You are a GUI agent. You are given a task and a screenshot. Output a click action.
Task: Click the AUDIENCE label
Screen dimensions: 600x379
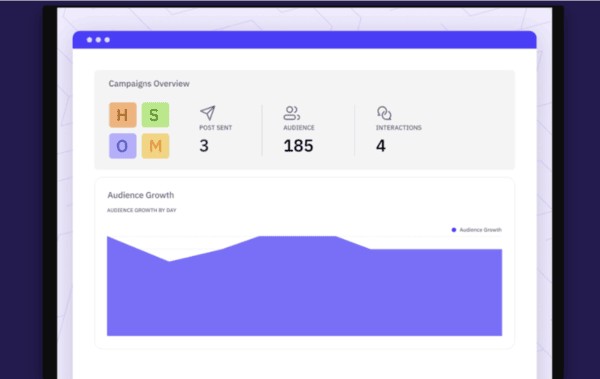pyautogui.click(x=299, y=128)
